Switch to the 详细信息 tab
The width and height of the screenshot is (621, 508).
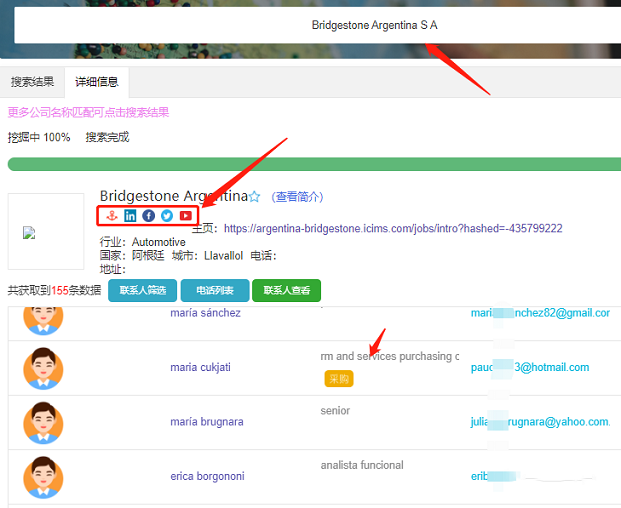point(97,82)
